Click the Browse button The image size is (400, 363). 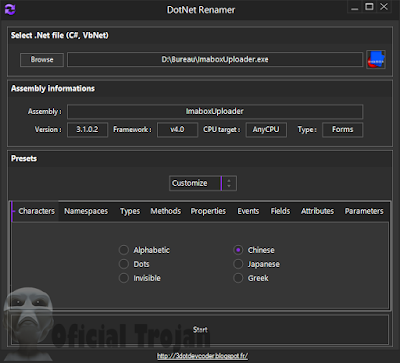coord(42,60)
